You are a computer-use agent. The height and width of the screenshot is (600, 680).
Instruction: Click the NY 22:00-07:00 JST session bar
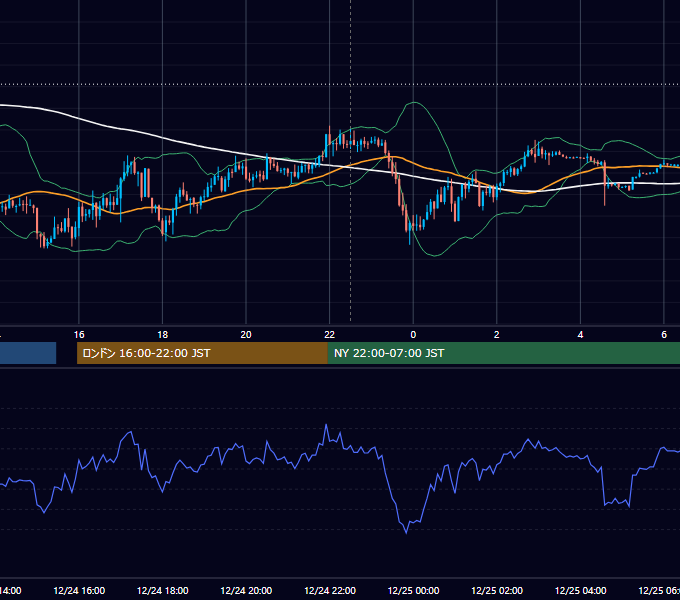tap(503, 353)
